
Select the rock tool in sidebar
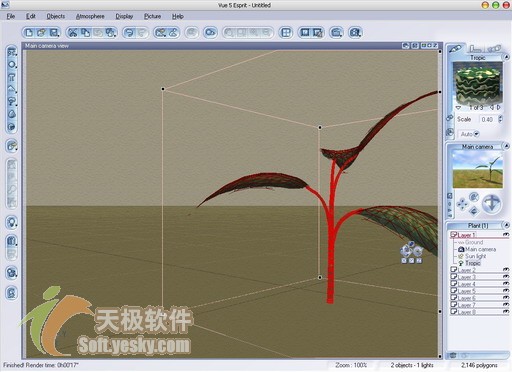click(x=12, y=114)
